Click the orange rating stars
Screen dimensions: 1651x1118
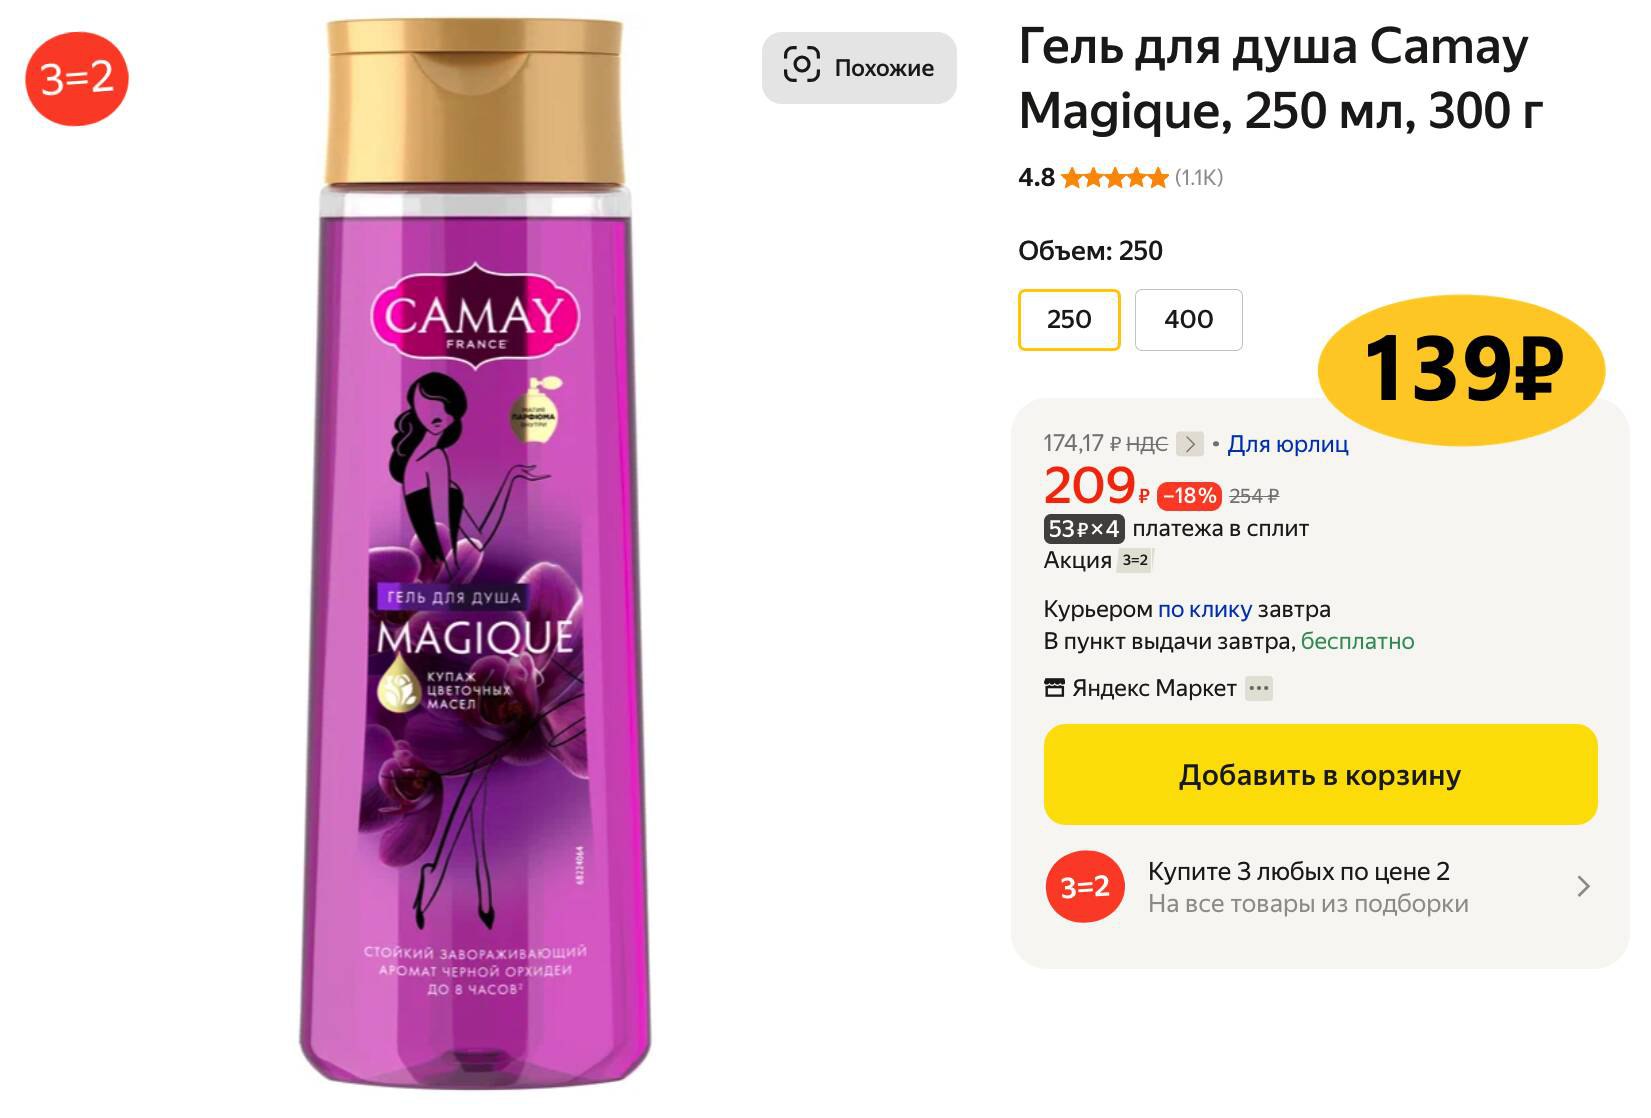[1113, 178]
